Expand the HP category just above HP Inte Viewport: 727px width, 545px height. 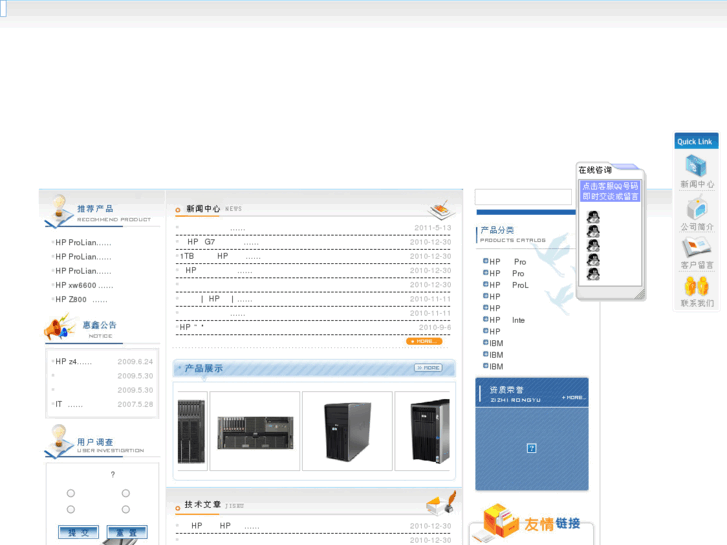(x=485, y=307)
